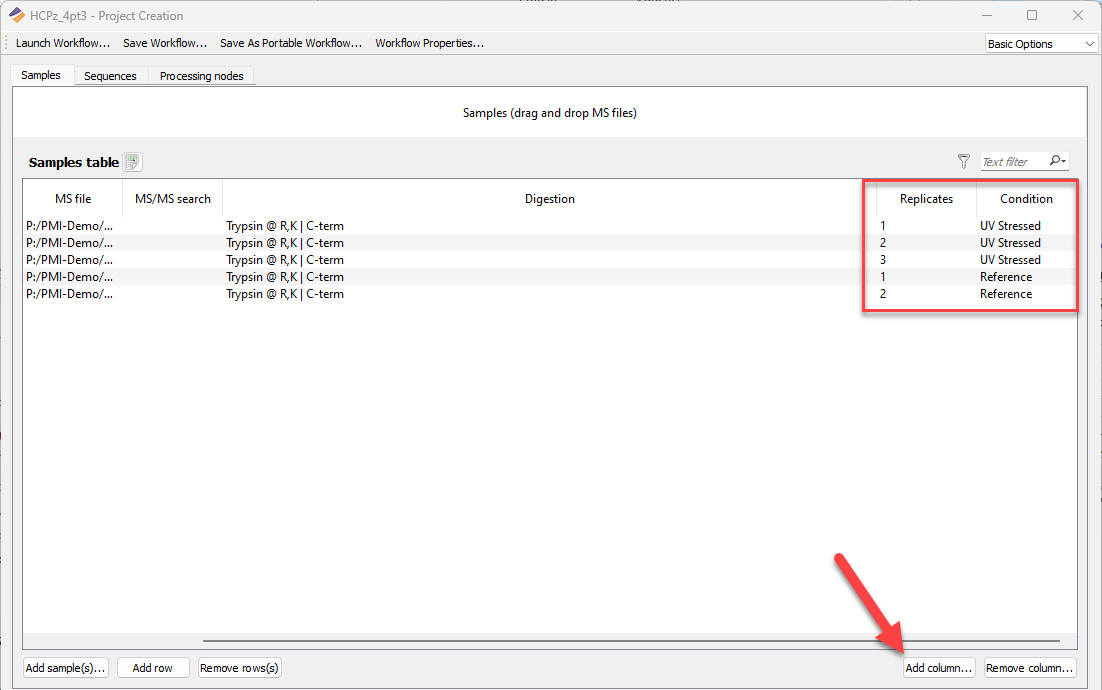Open Workflow Properties
Screen dimensions: 1102x690
pos(429,43)
